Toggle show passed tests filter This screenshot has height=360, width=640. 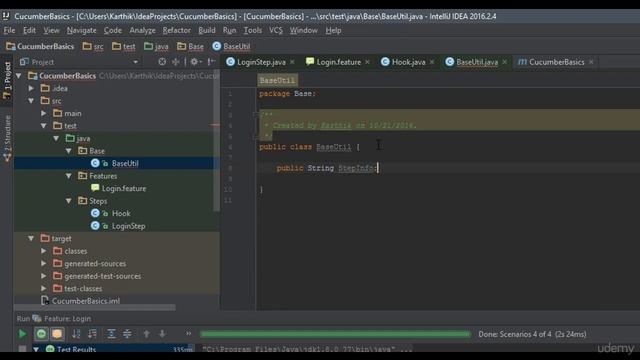pyautogui.click(x=41, y=334)
